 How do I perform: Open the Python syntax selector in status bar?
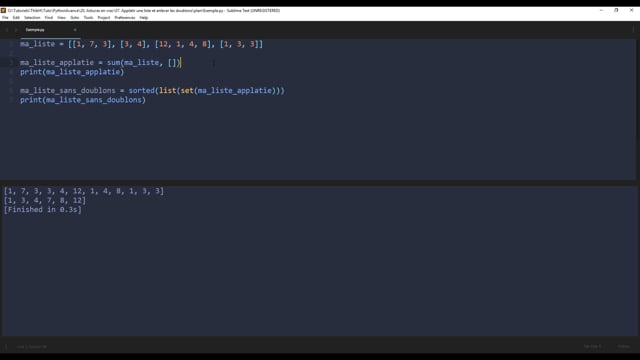(x=623, y=347)
